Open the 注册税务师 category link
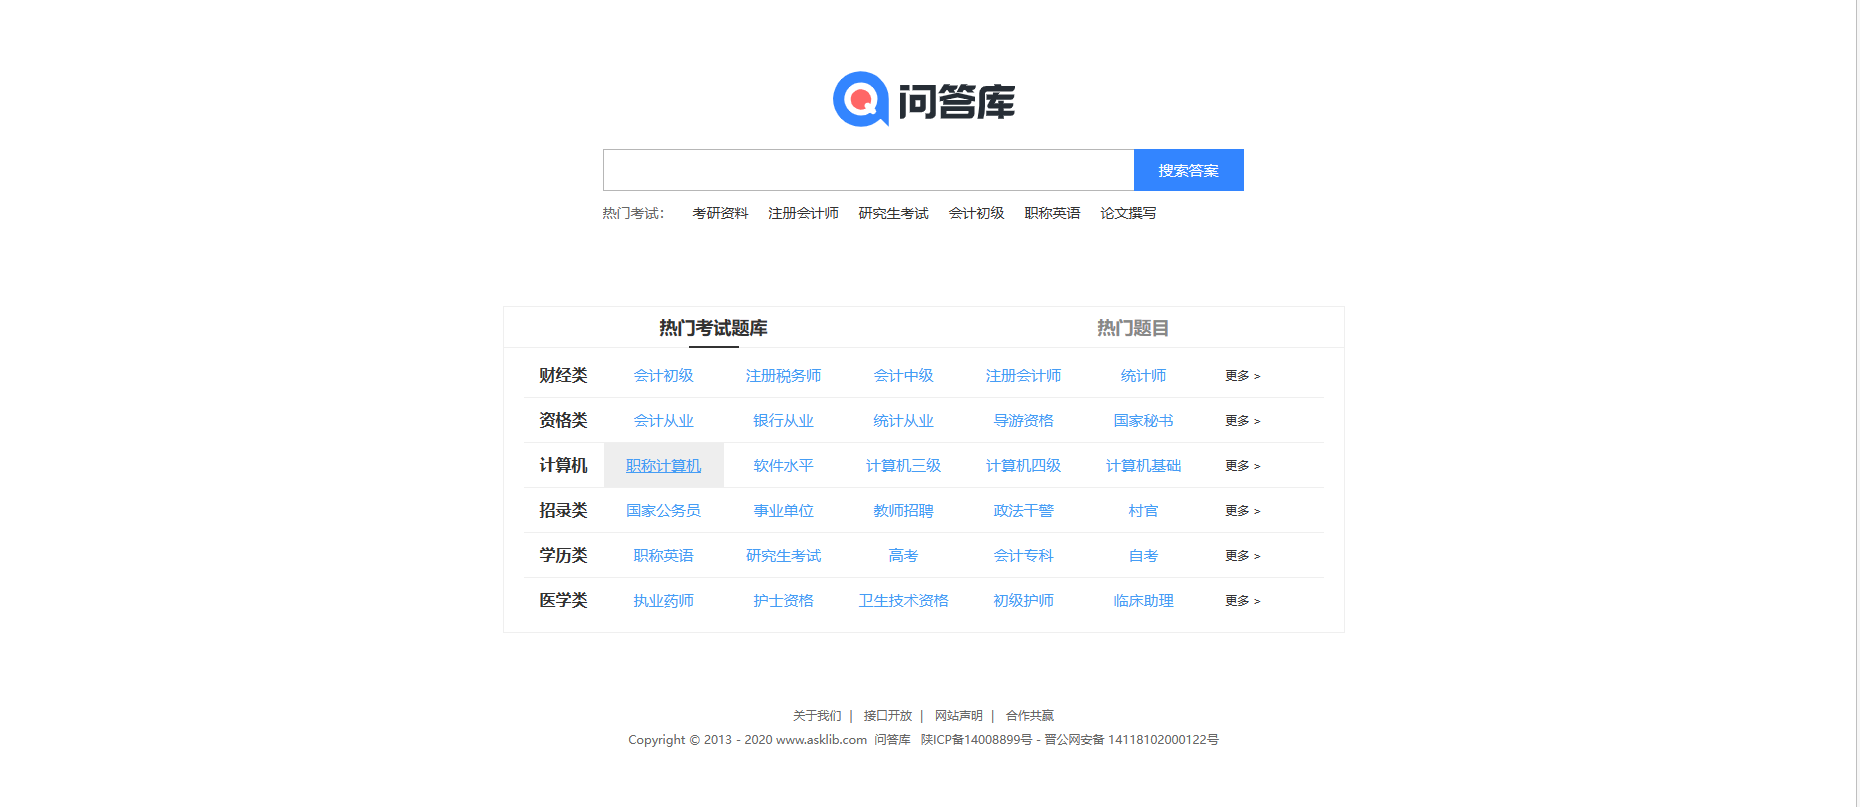The width and height of the screenshot is (1860, 807). [783, 376]
